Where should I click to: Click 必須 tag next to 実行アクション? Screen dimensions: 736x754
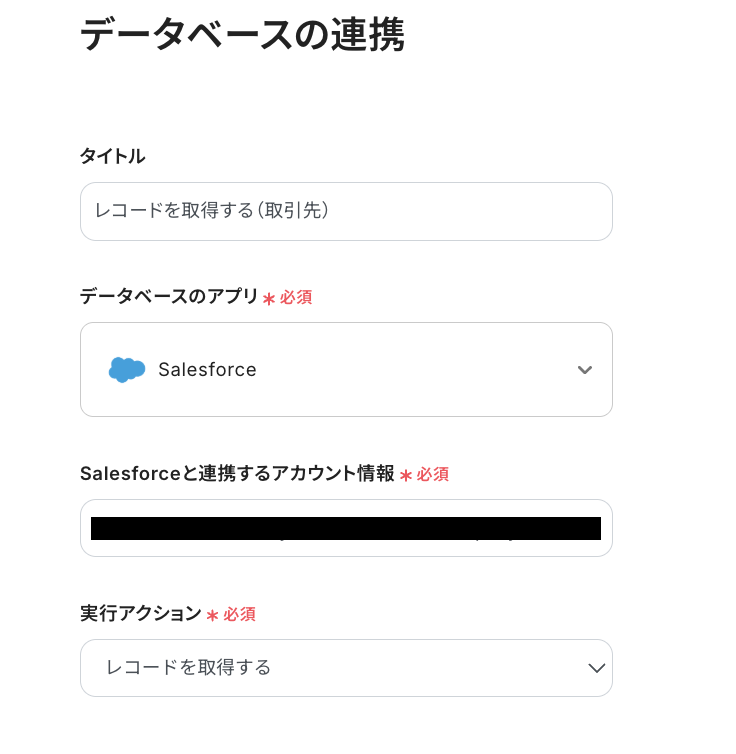click(240, 615)
